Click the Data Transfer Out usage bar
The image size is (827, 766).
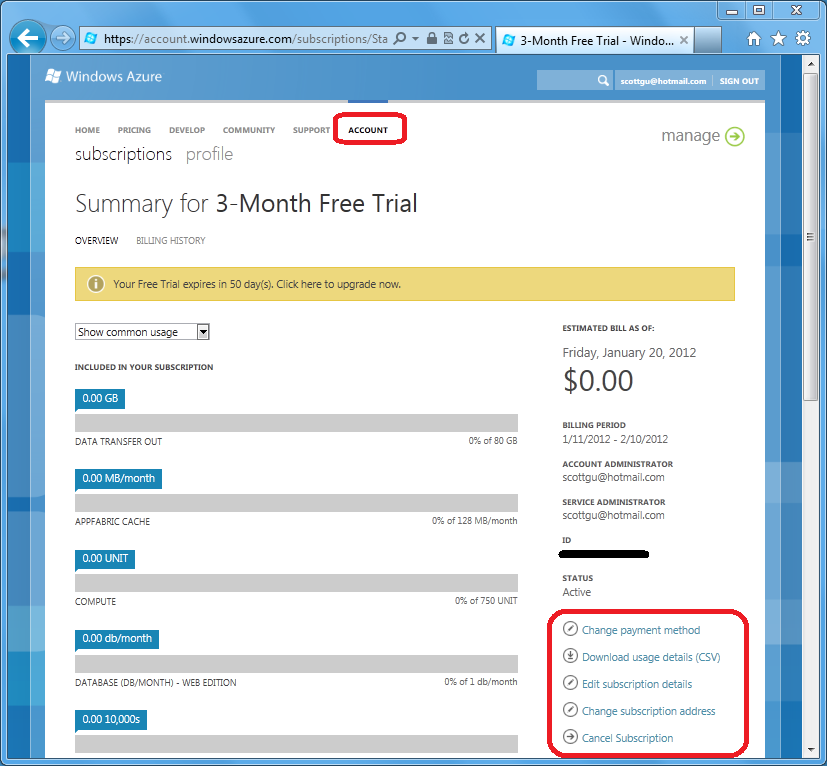tap(296, 423)
